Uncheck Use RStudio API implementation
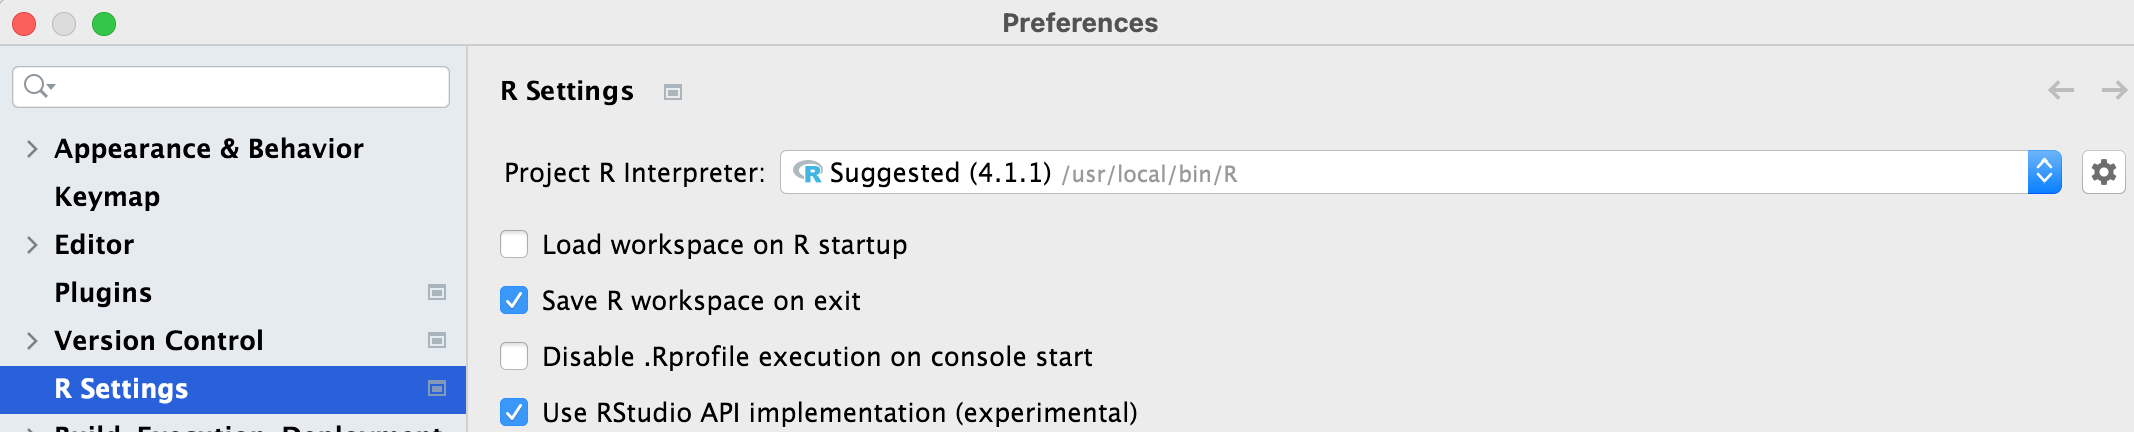Screen dimensions: 2134x432 pyautogui.click(x=514, y=412)
